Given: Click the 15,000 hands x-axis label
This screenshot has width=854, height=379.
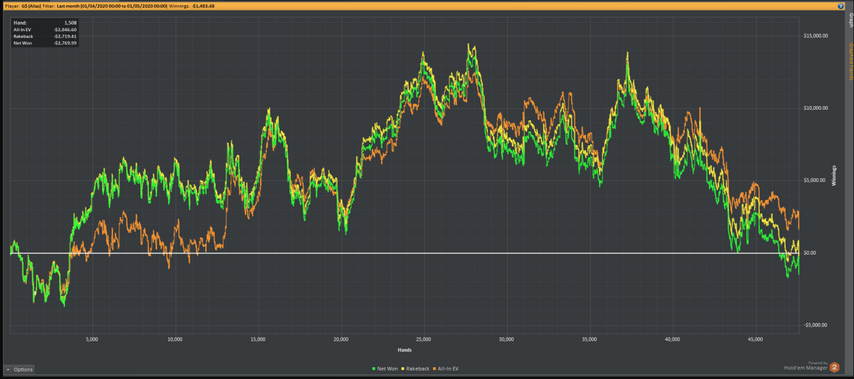Looking at the screenshot, I should tap(258, 339).
